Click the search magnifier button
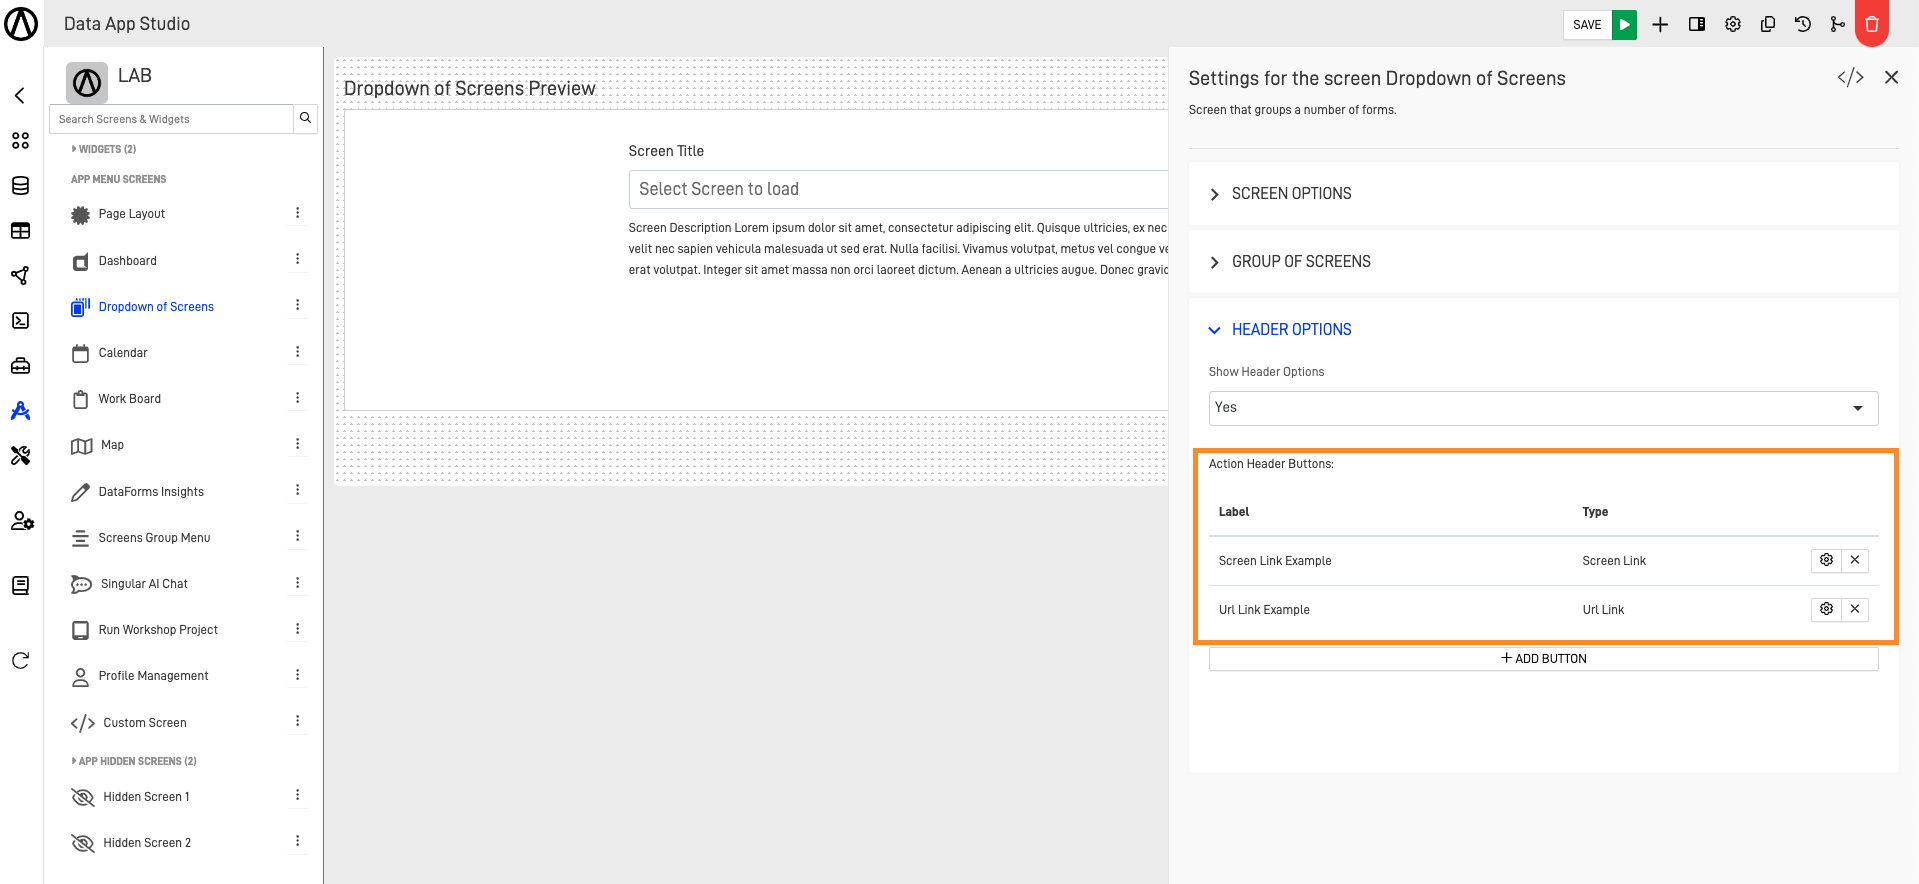Viewport: 1919px width, 884px height. pyautogui.click(x=306, y=118)
